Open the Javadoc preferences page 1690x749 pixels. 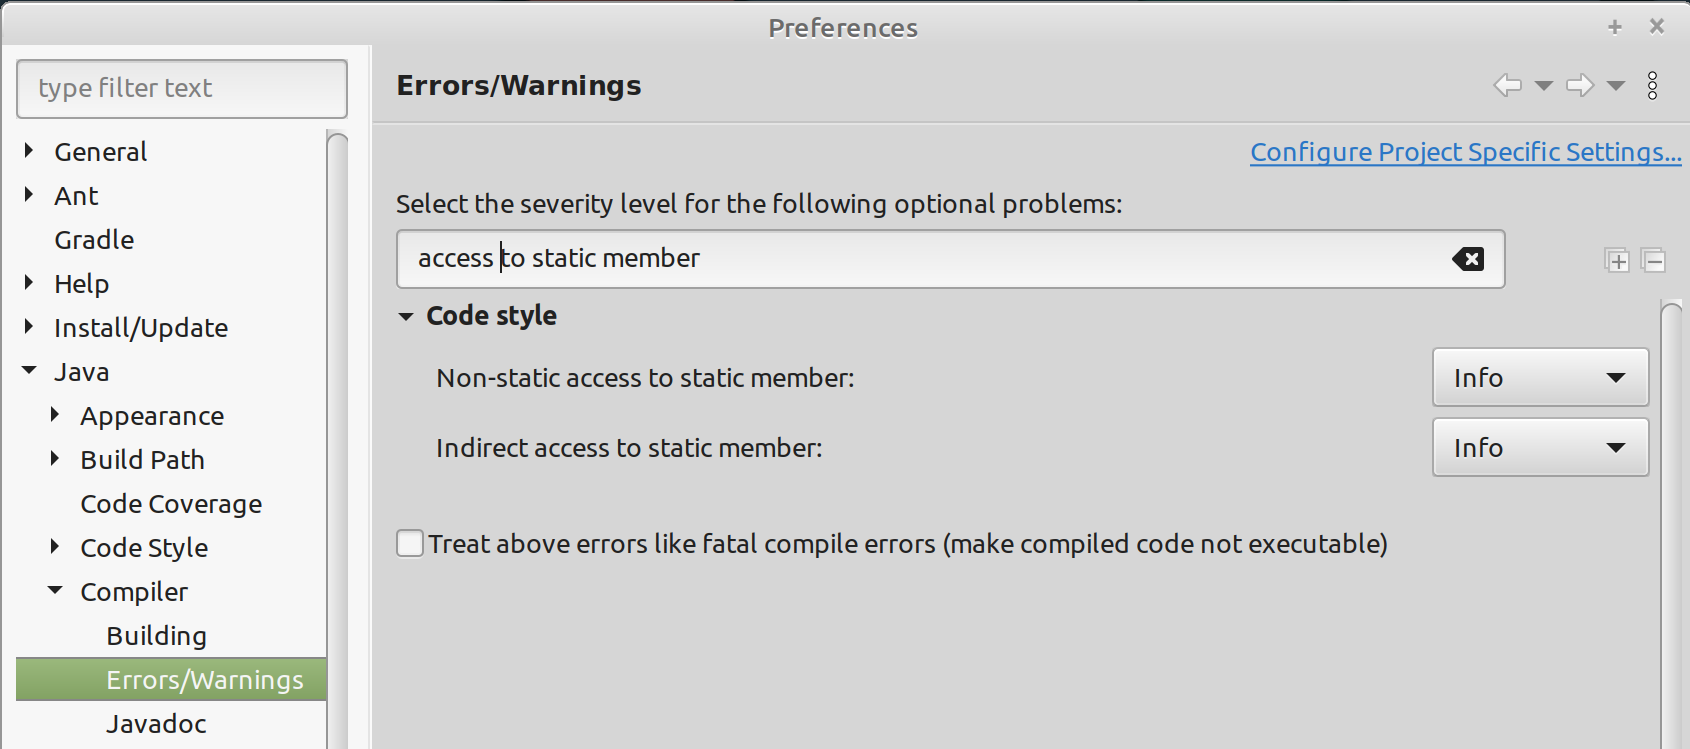pyautogui.click(x=156, y=723)
